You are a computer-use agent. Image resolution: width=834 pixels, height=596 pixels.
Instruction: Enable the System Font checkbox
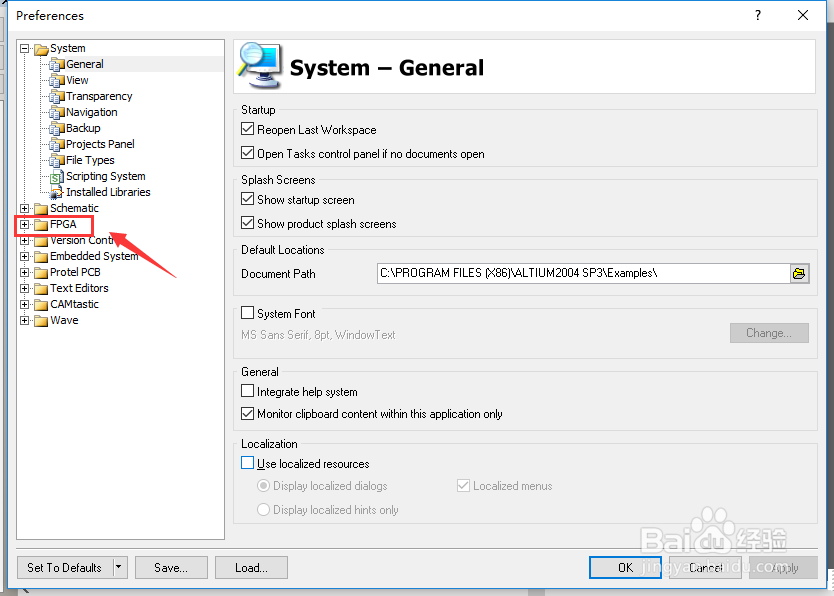[247, 313]
